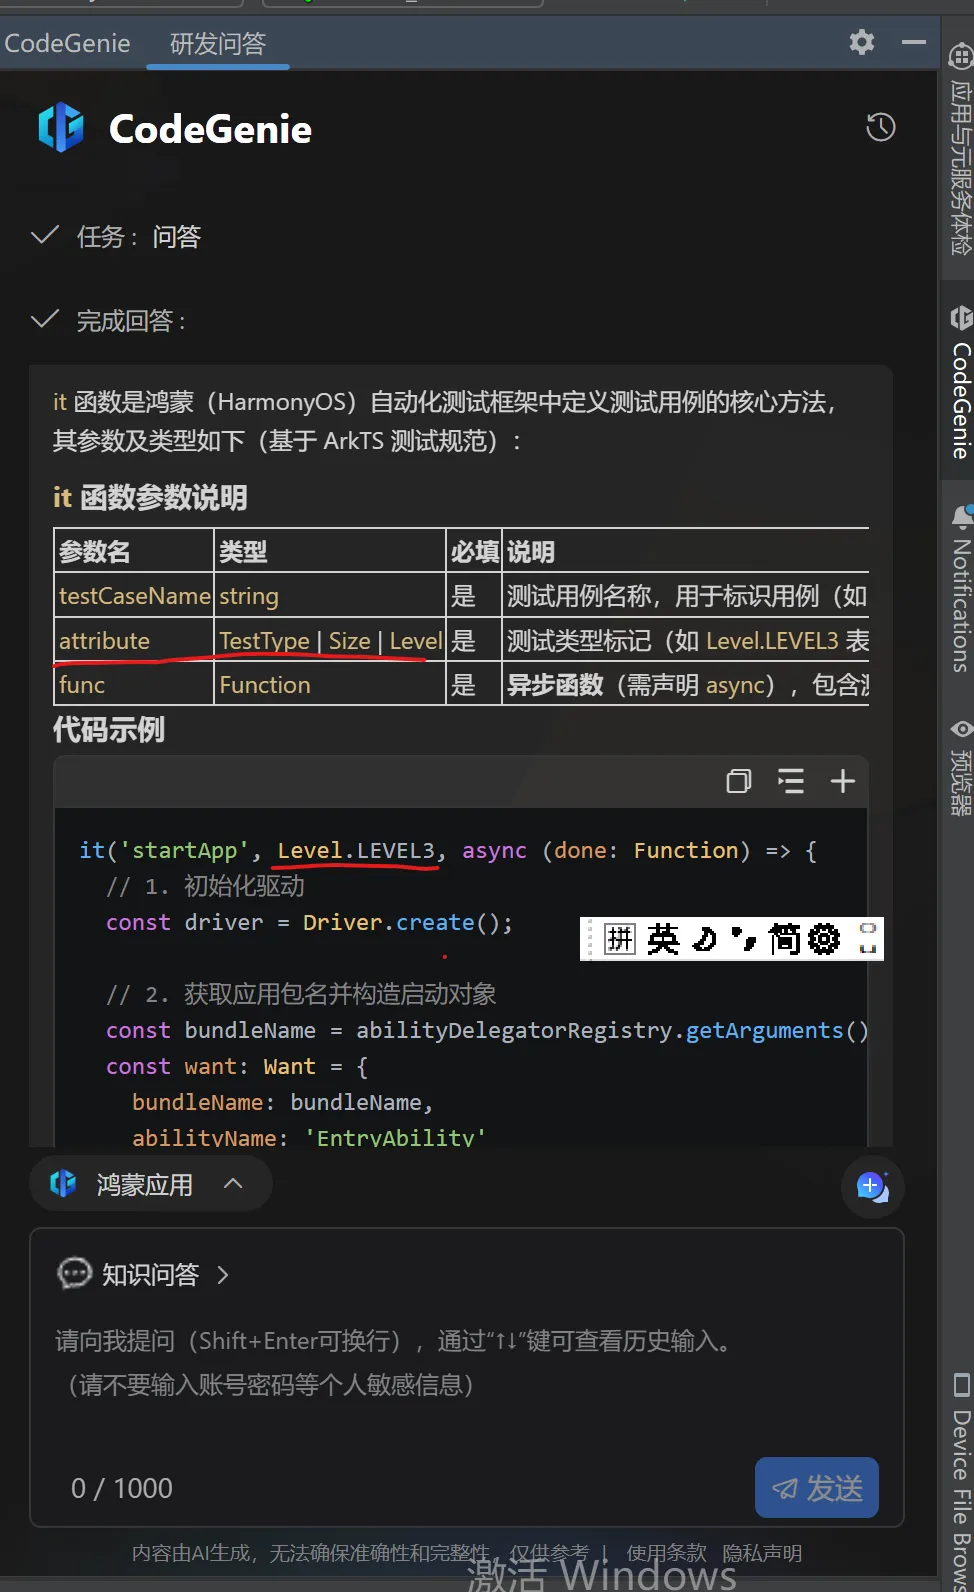Image resolution: width=974 pixels, height=1592 pixels.
Task: Toggle IME 英 language indicator
Action: pyautogui.click(x=663, y=939)
